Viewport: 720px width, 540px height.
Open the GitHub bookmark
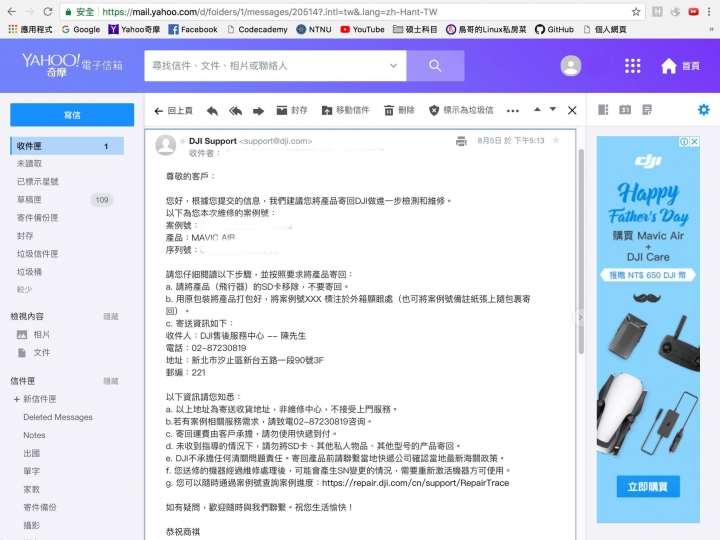click(x=554, y=29)
